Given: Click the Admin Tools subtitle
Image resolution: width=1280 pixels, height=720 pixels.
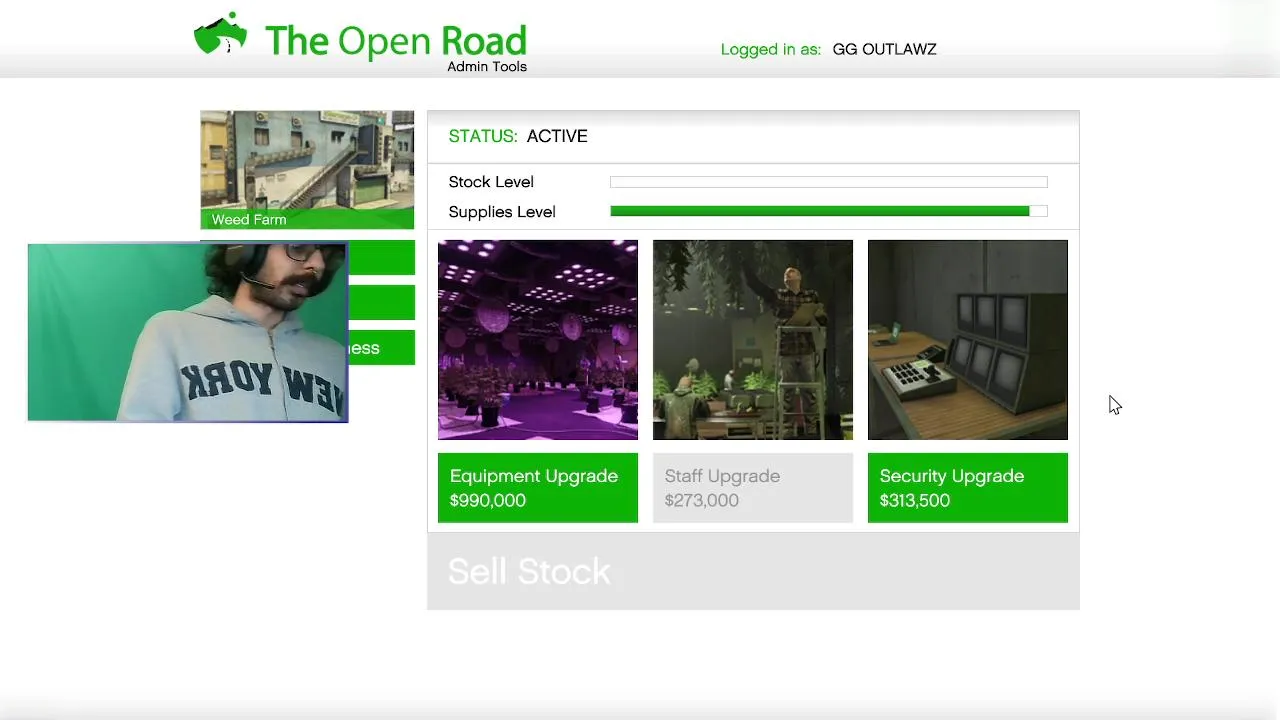Looking at the screenshot, I should 487,67.
